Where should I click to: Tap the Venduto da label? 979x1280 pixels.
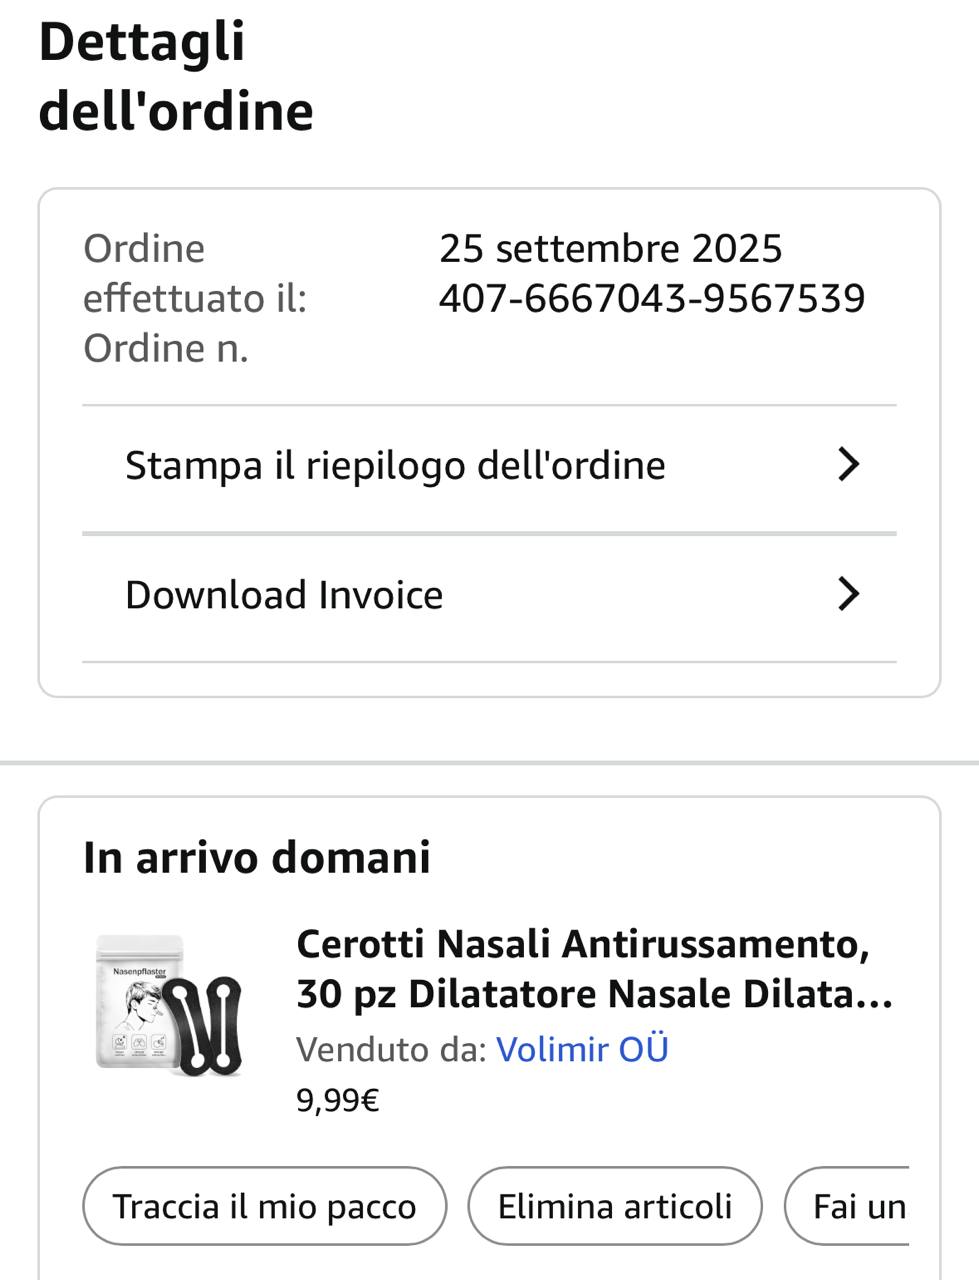pos(391,1049)
